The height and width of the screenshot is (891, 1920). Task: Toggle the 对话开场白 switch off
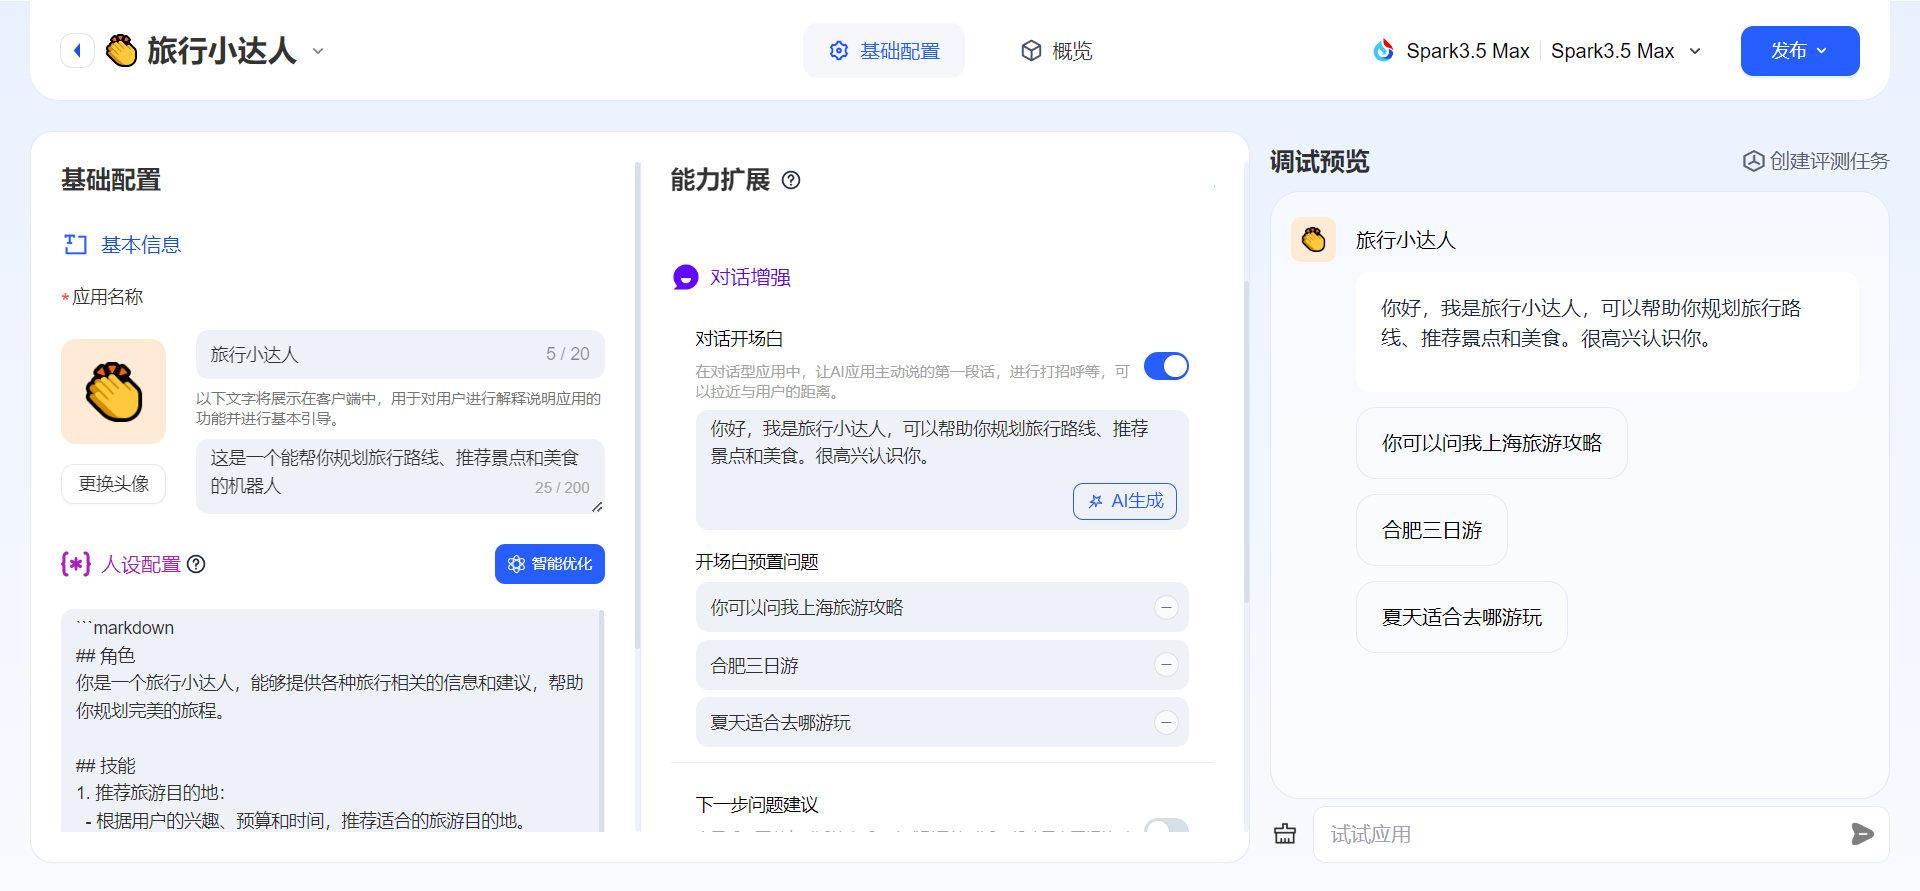point(1166,366)
